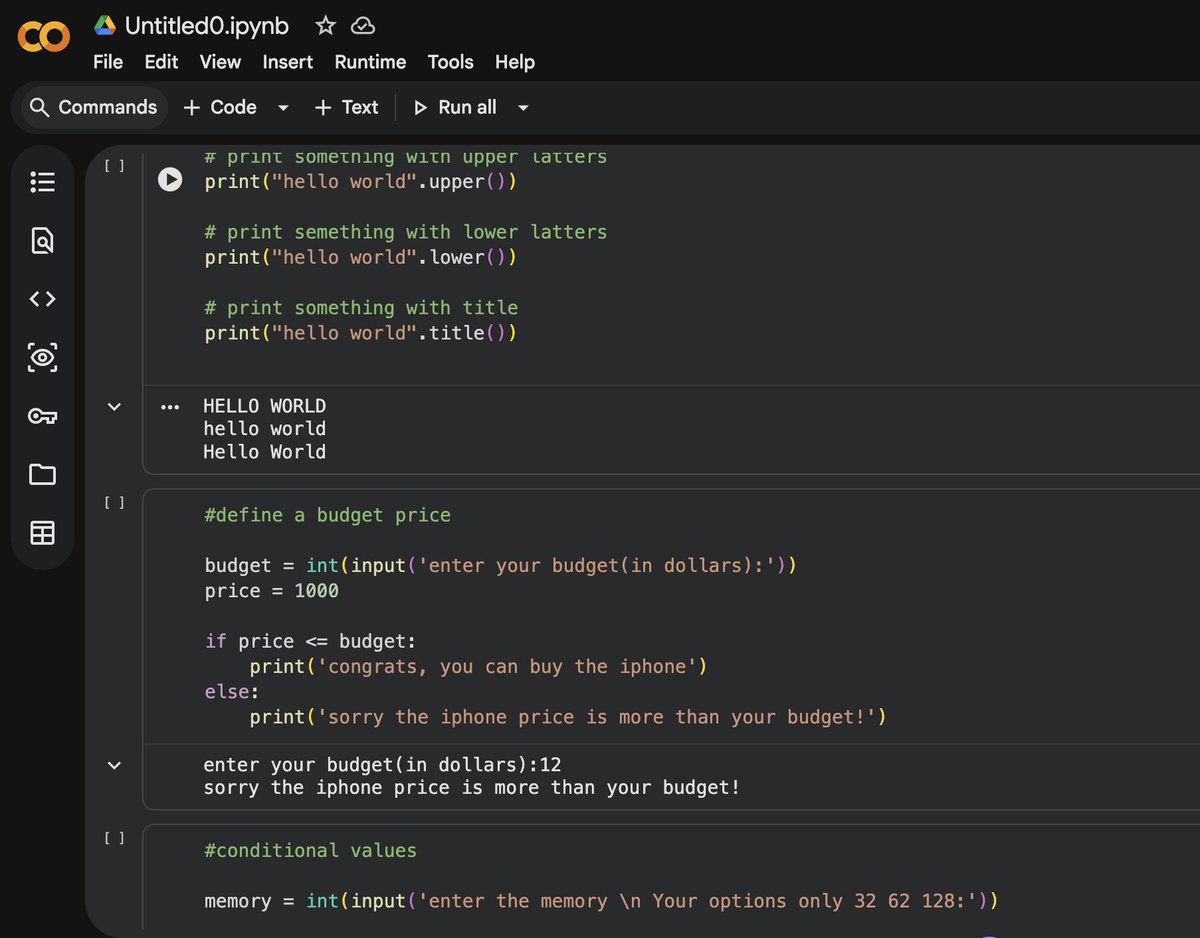
Task: Click the comment '# print something with title'
Action: 361,308
